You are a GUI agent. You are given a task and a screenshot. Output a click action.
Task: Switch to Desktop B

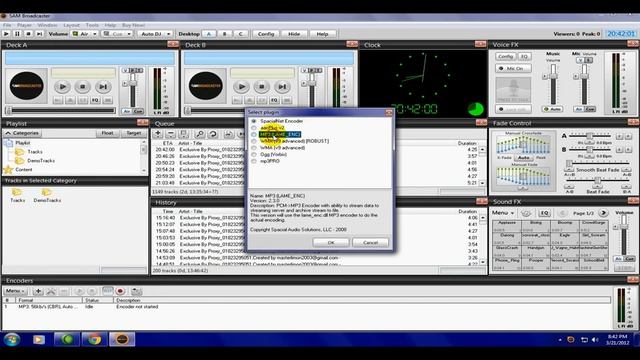(x=224, y=34)
